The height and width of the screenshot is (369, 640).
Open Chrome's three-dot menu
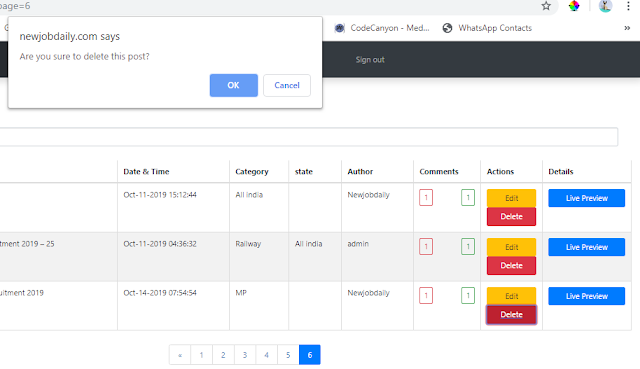tap(628, 6)
